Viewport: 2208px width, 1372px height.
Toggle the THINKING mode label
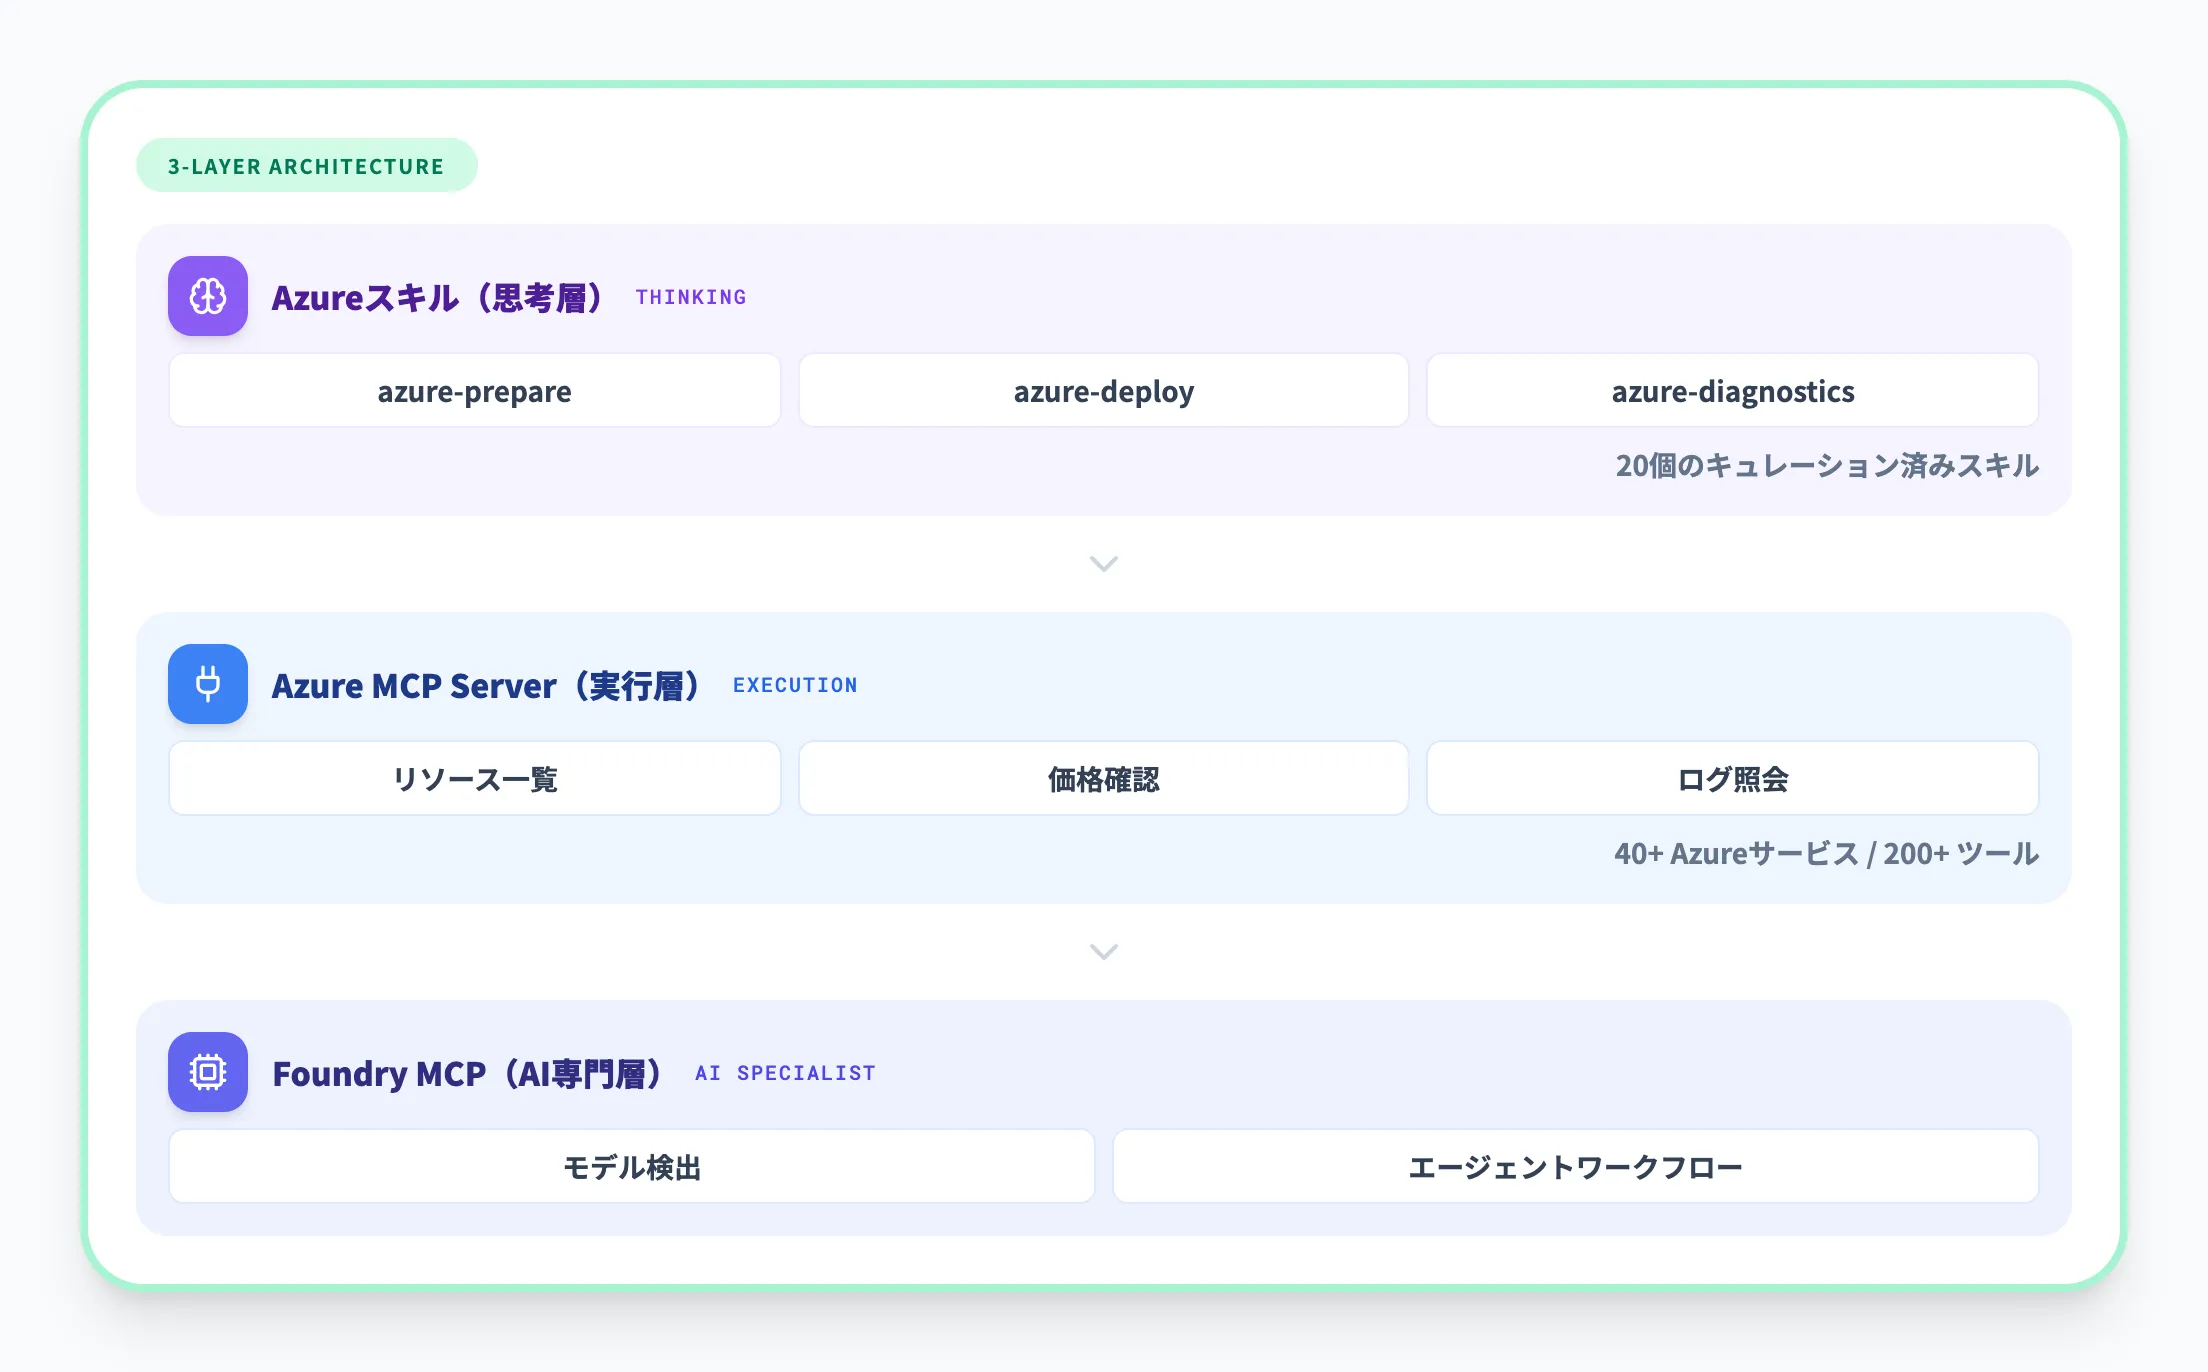690,296
